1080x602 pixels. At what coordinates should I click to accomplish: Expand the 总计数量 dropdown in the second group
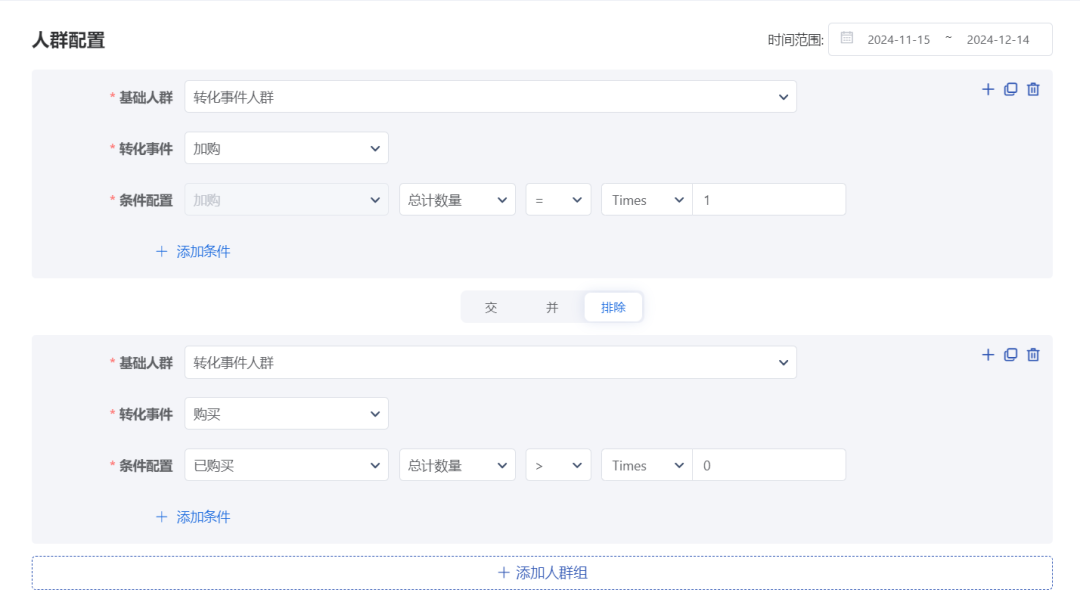(x=457, y=464)
